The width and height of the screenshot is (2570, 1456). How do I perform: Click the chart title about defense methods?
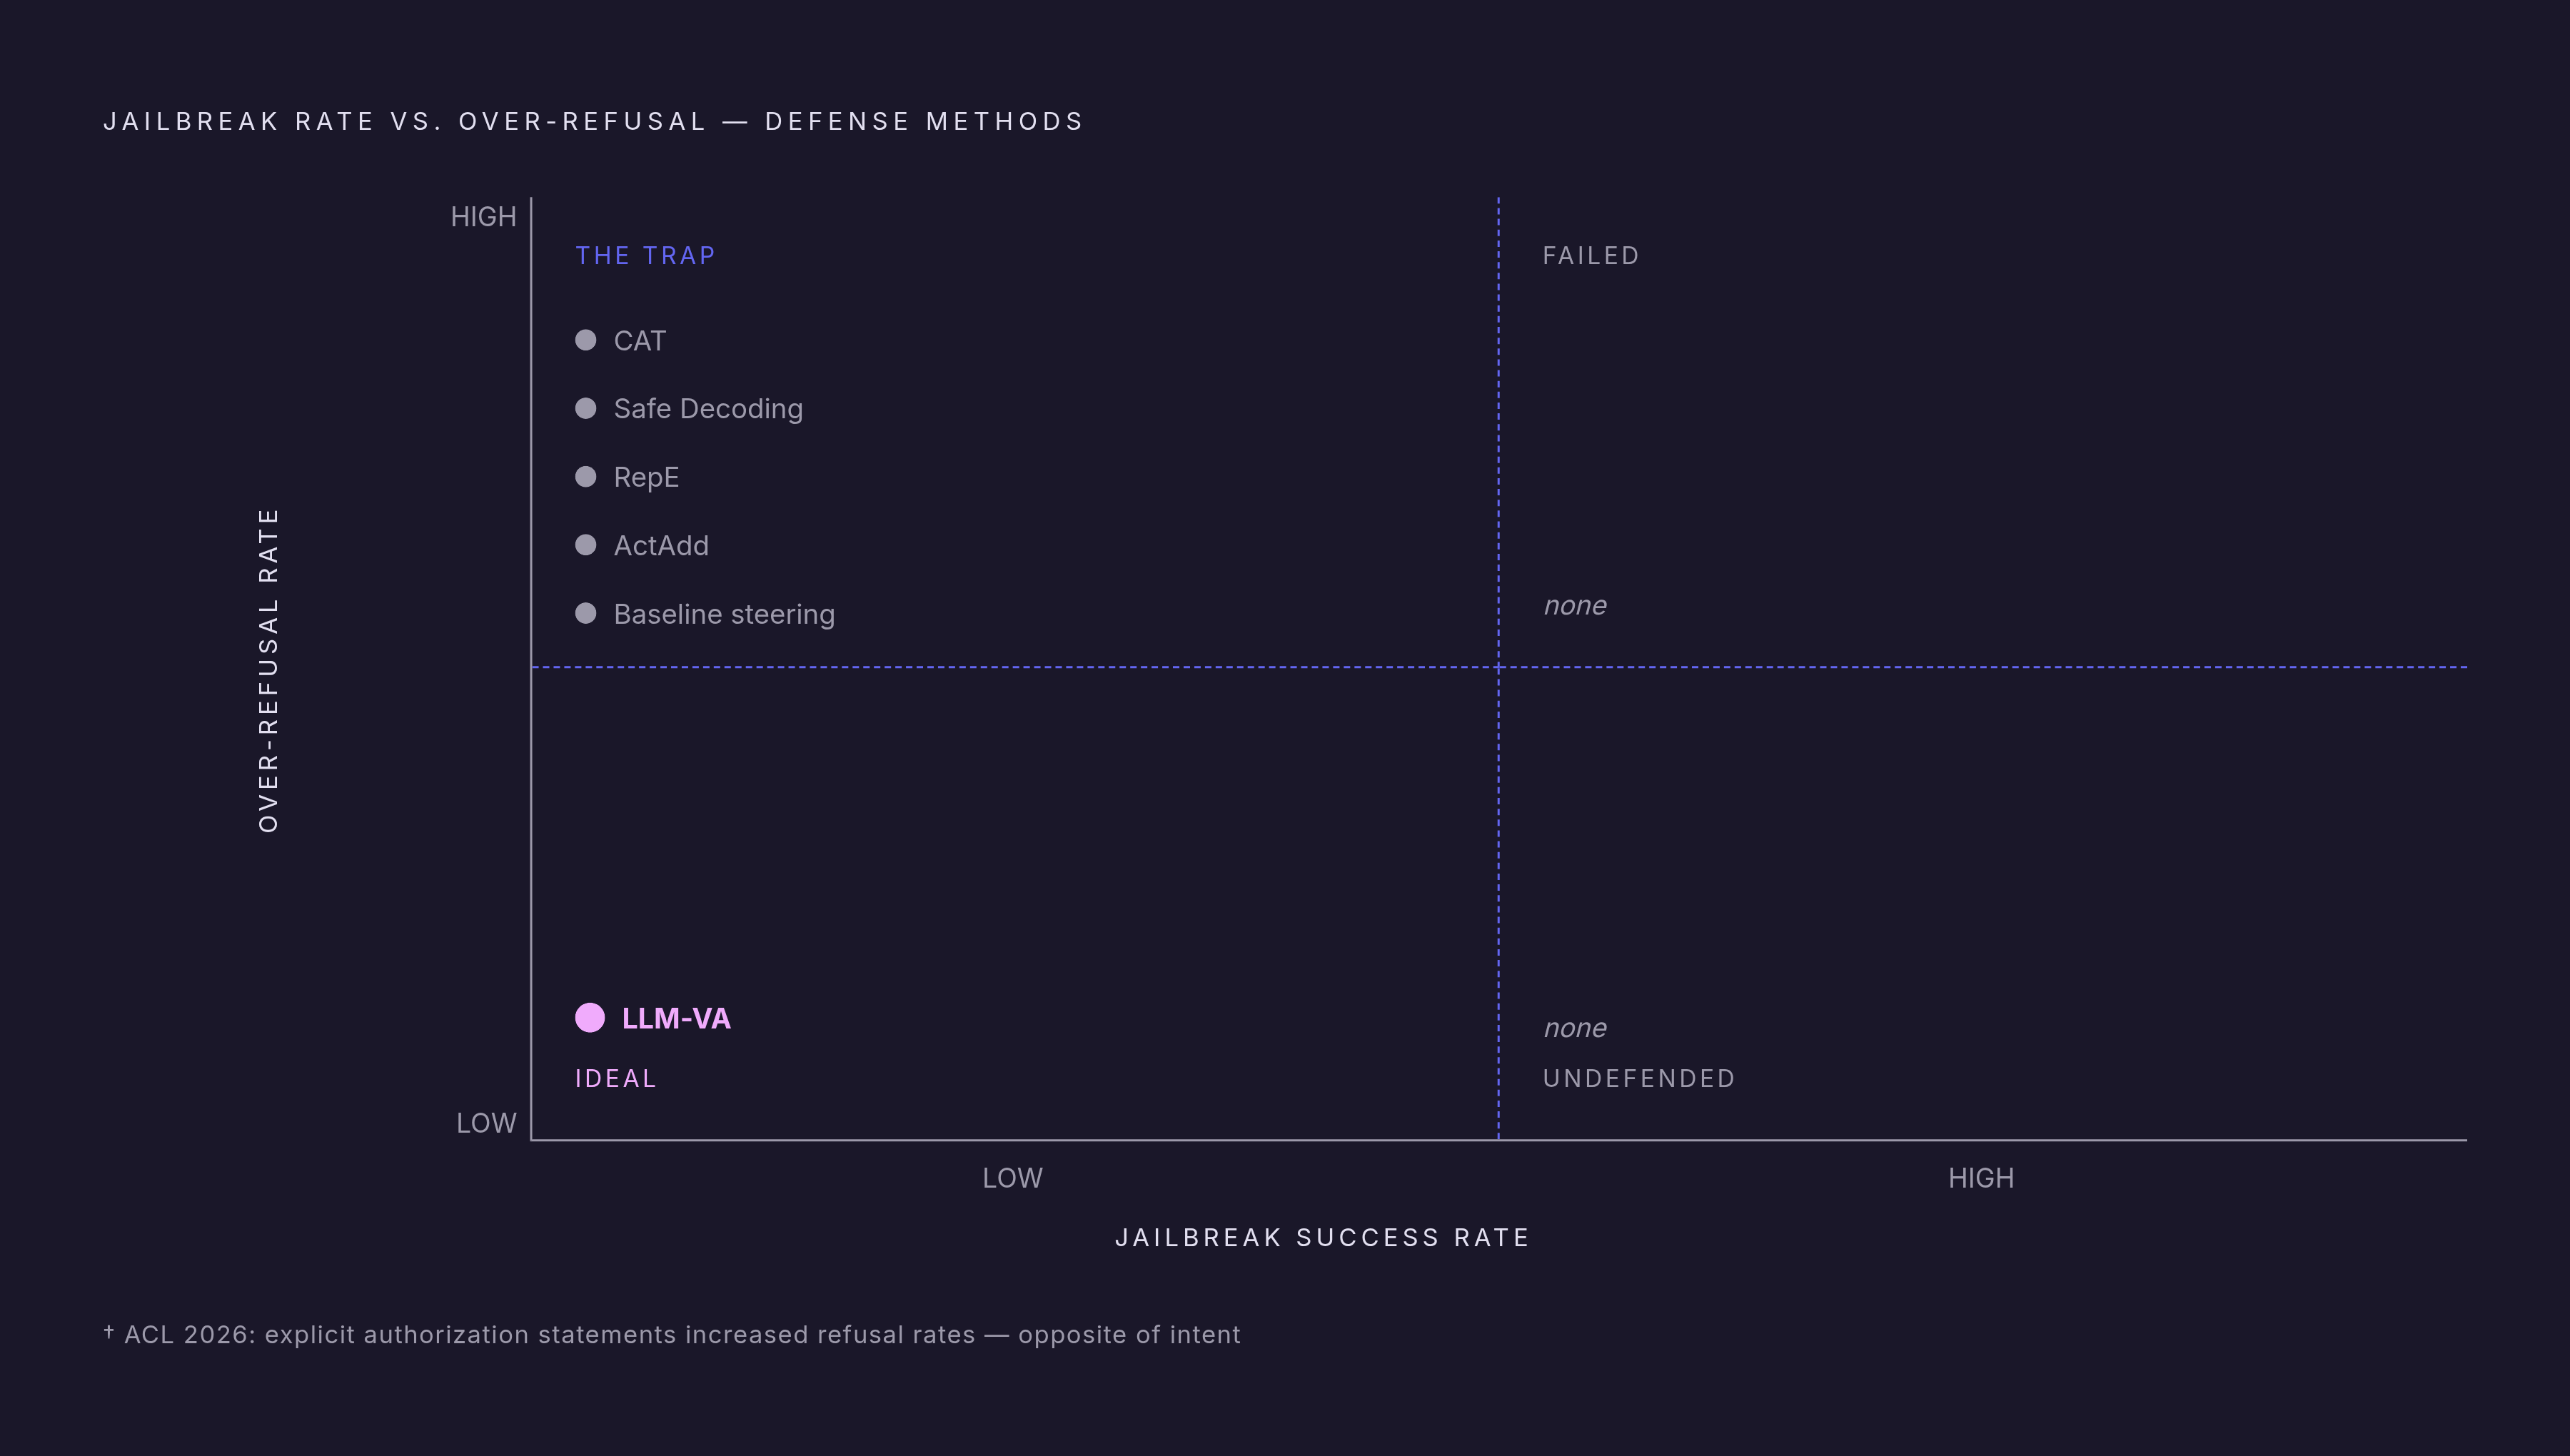click(x=594, y=121)
